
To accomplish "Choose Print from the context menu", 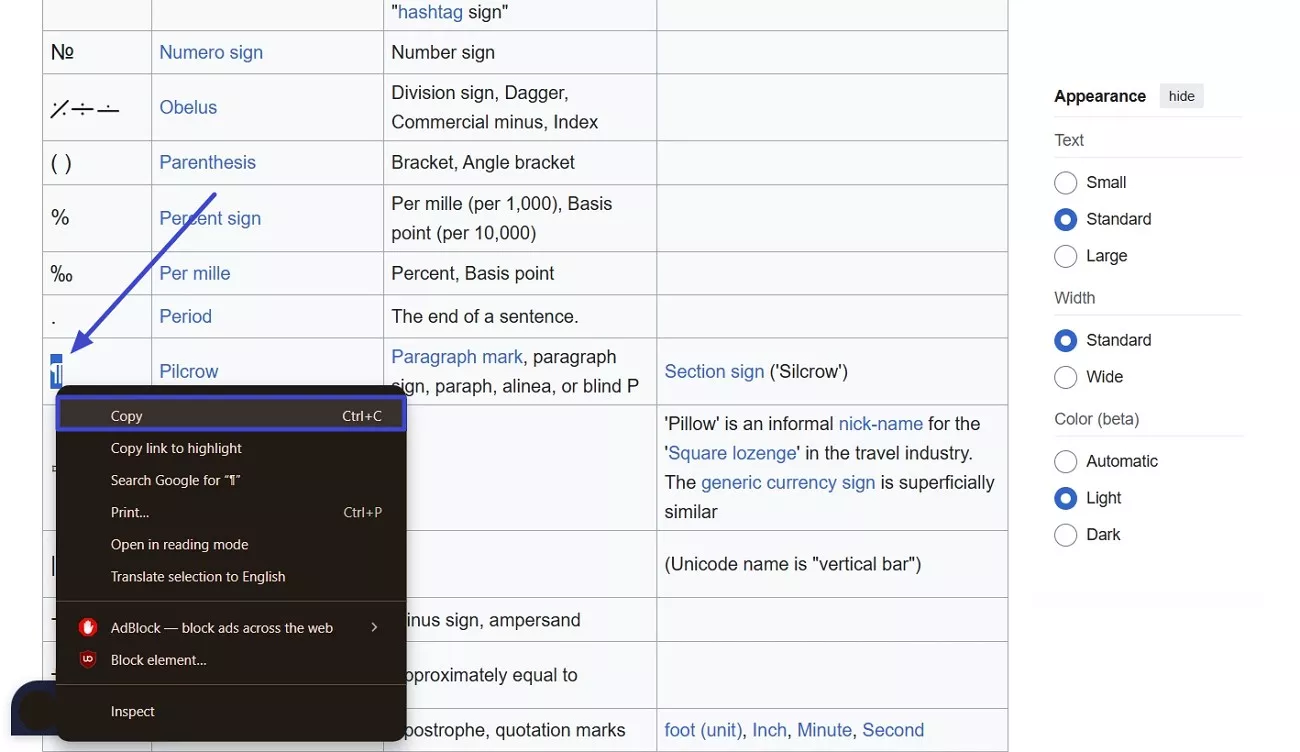I will coord(129,512).
